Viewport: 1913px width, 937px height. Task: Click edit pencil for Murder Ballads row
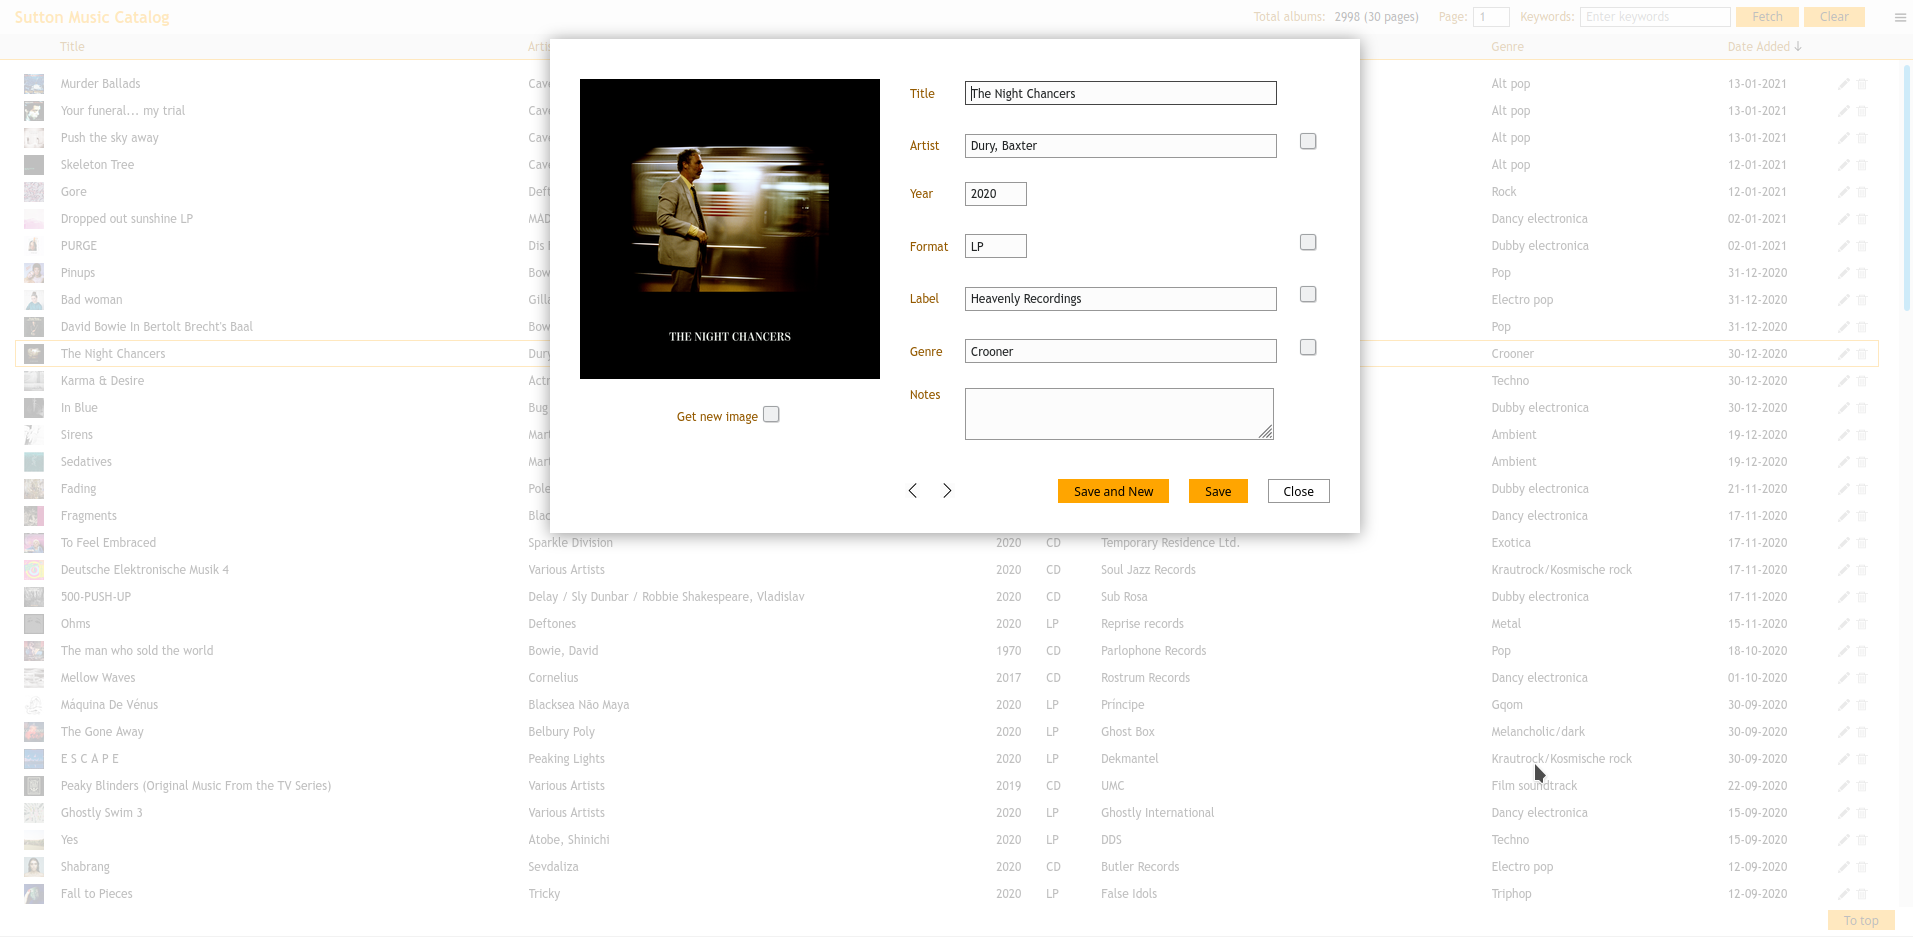point(1843,84)
